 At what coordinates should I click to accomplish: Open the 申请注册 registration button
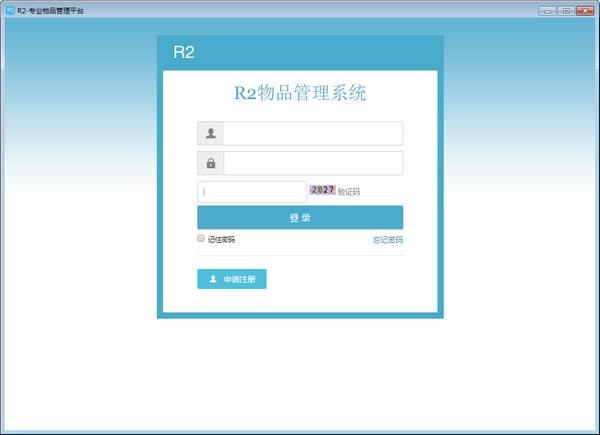click(x=232, y=279)
